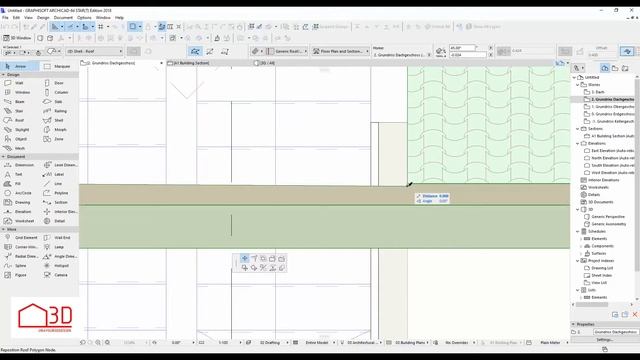Select the Shell tool
This screenshot has height=360, width=640.
[59, 120]
